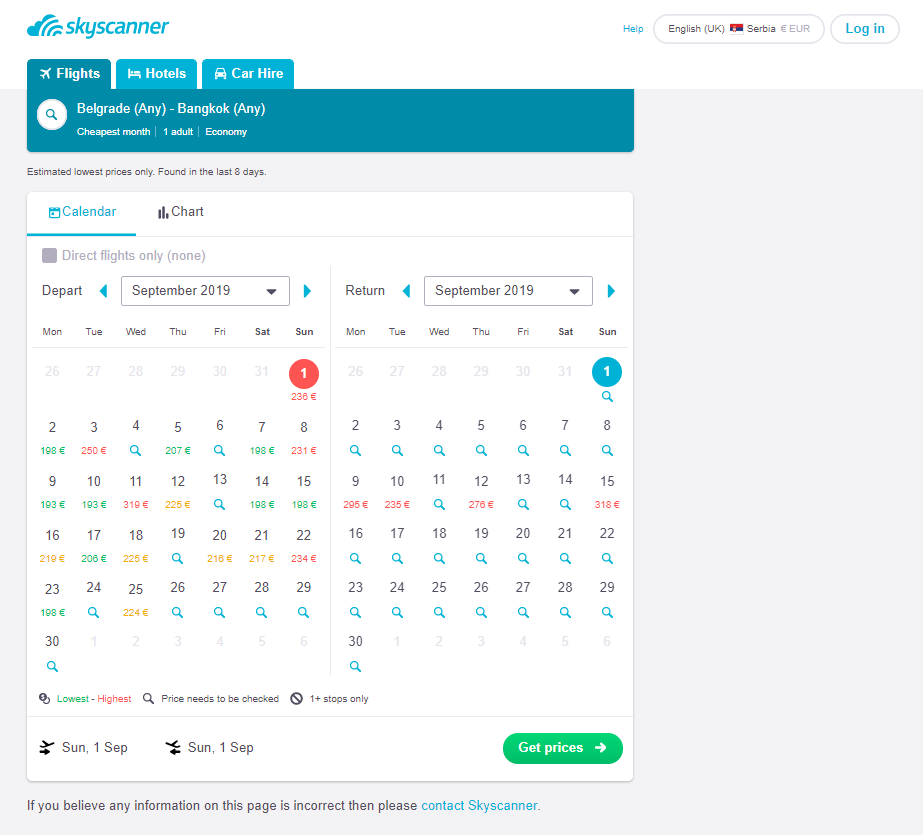The image size is (923, 835).
Task: Check price for return 20 September
Action: pyautogui.click(x=523, y=558)
